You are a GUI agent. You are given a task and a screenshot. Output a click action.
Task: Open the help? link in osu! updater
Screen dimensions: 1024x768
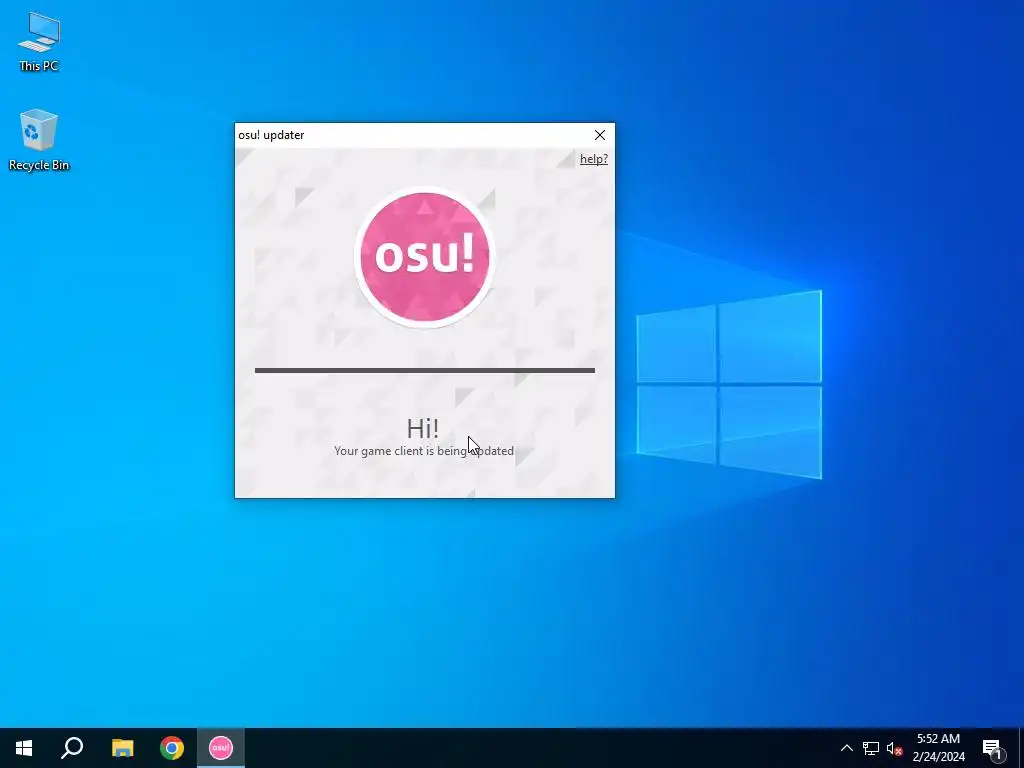pos(594,159)
